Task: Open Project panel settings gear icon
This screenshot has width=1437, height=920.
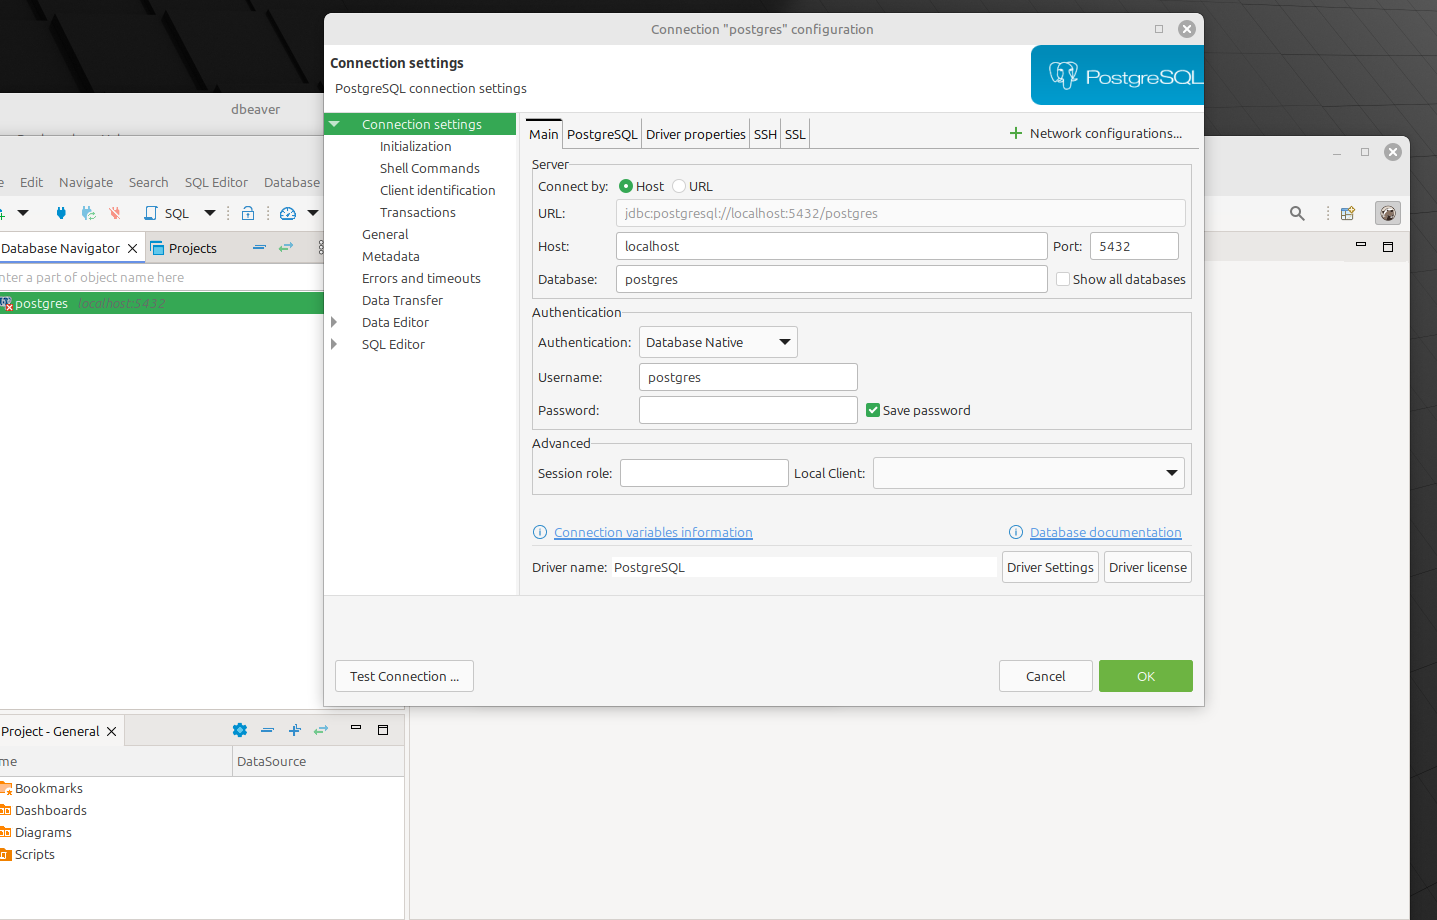Action: pyautogui.click(x=240, y=730)
